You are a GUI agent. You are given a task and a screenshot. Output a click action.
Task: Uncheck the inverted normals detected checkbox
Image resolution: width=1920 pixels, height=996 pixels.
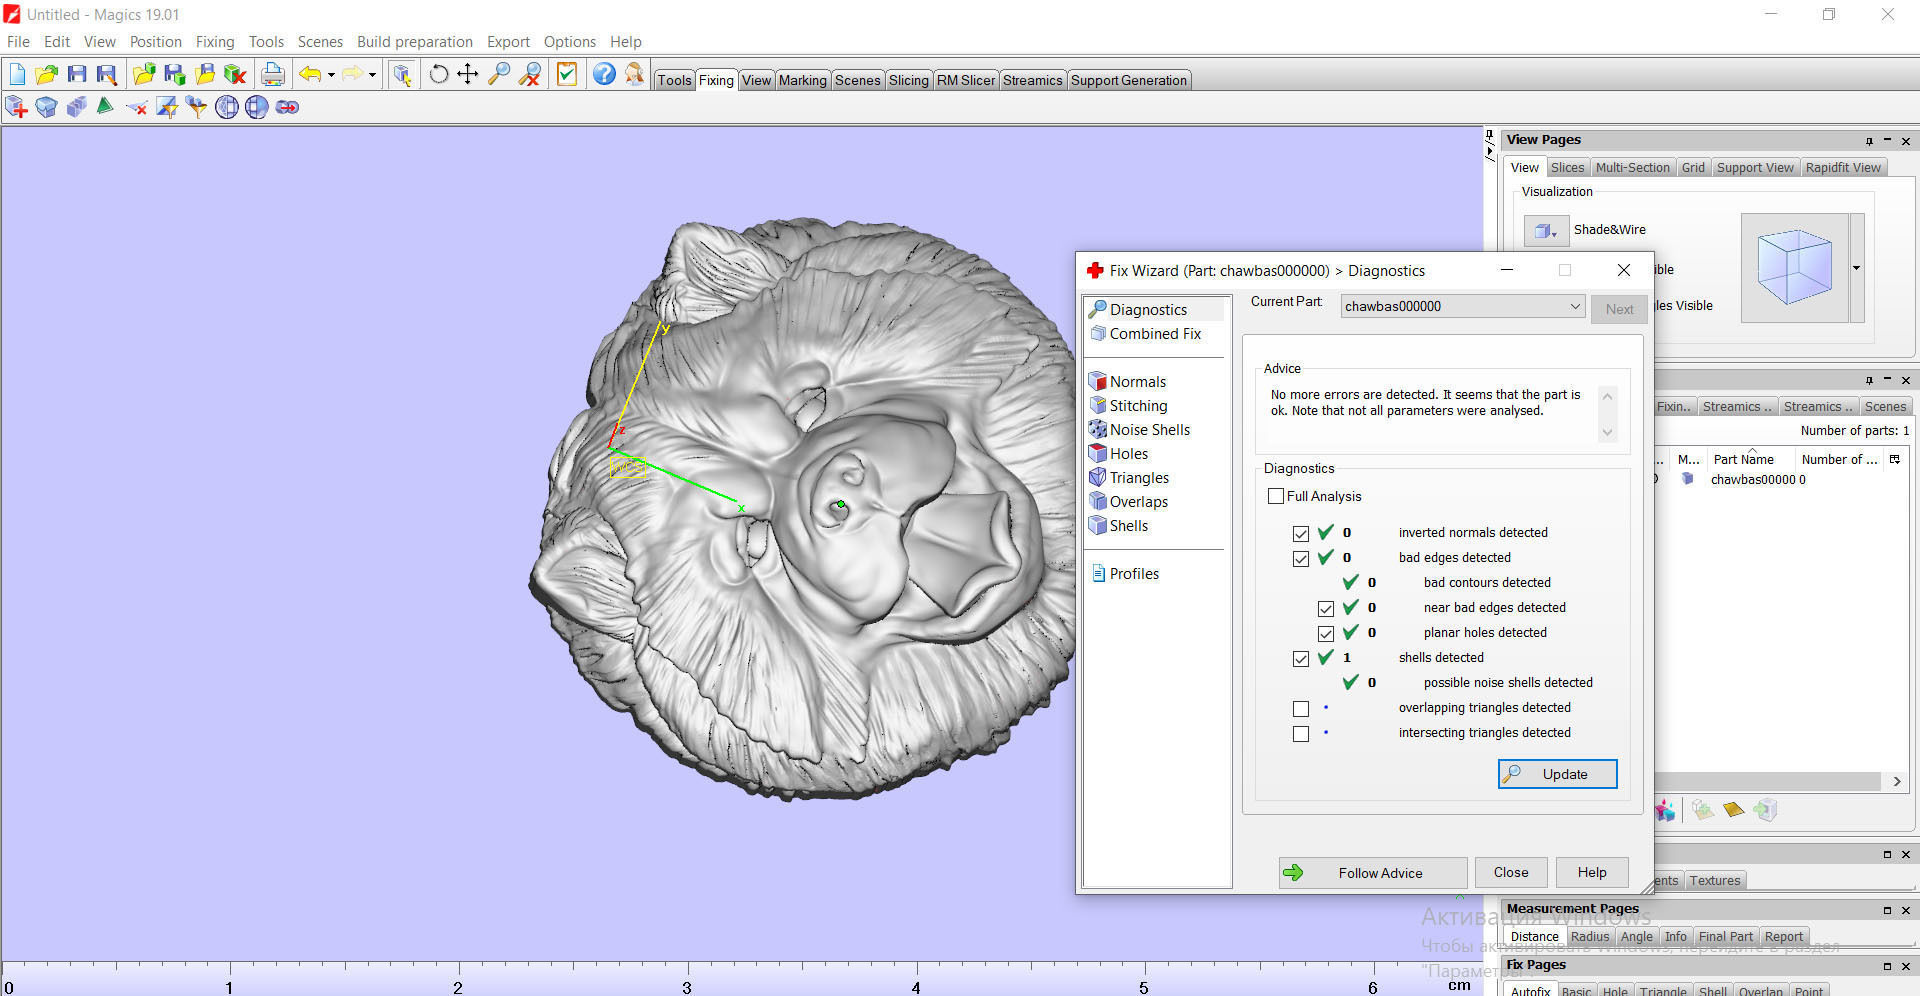click(1300, 533)
